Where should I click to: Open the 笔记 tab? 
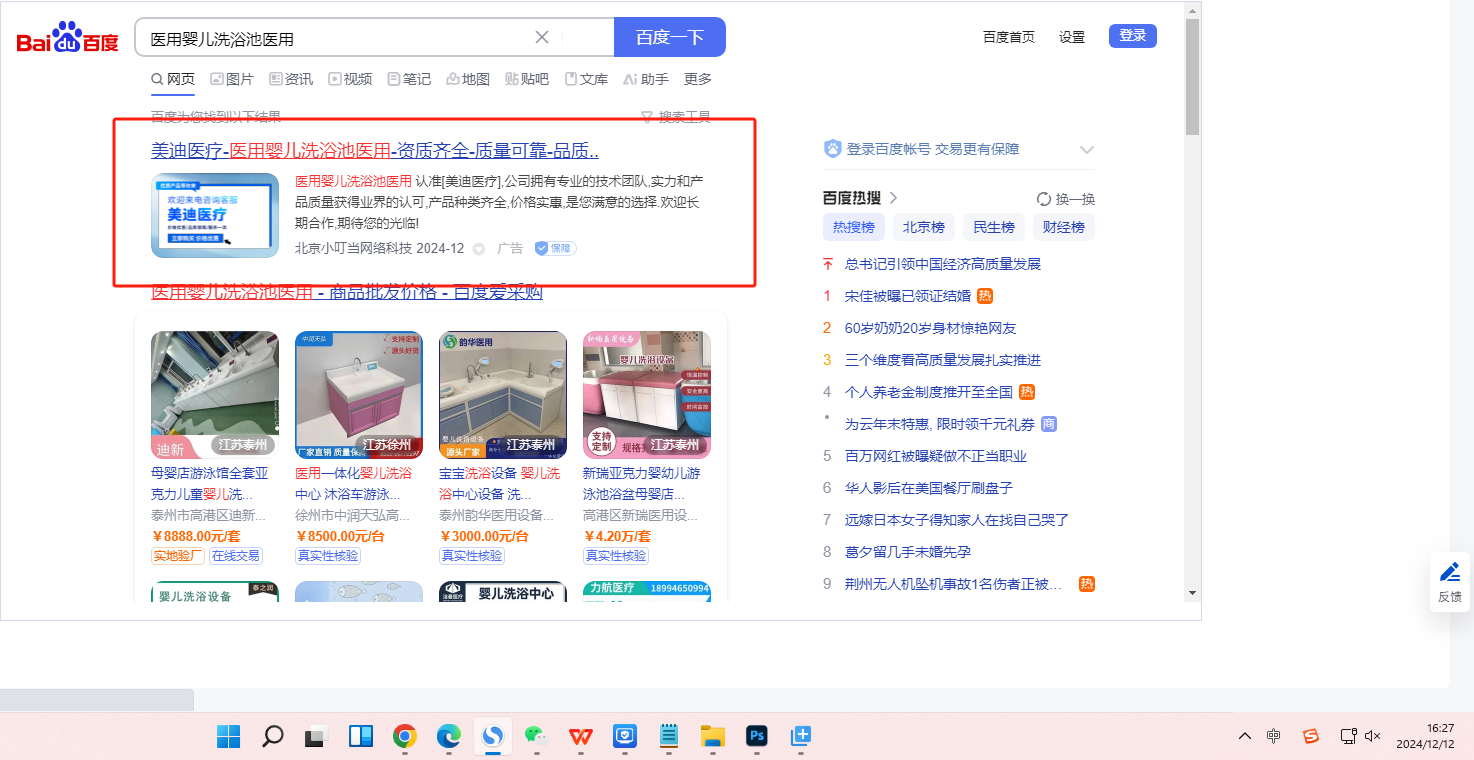[409, 79]
